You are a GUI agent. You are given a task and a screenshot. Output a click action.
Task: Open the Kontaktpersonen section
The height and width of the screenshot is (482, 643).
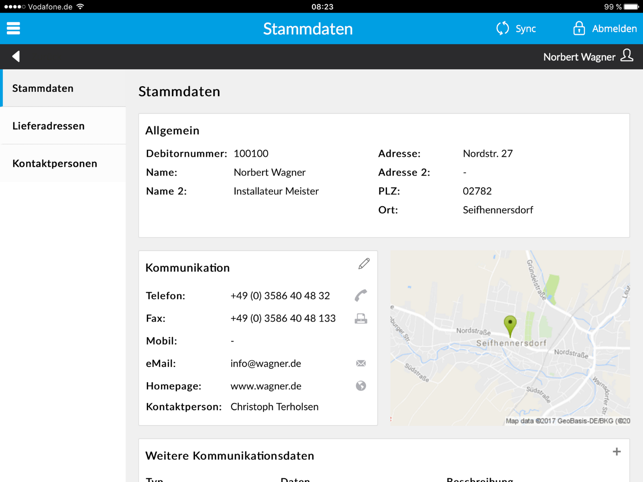tap(63, 163)
